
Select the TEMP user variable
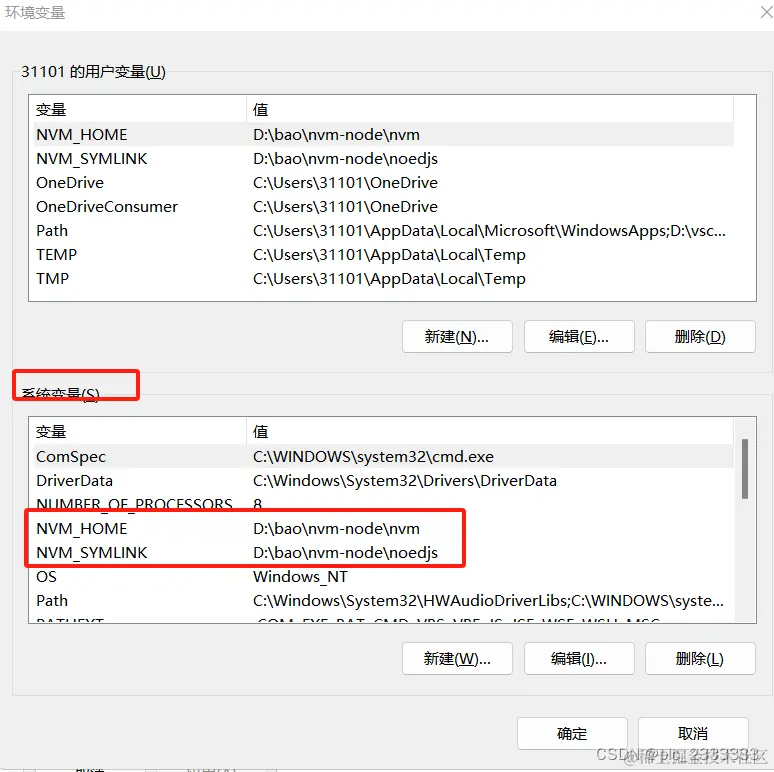pos(384,255)
